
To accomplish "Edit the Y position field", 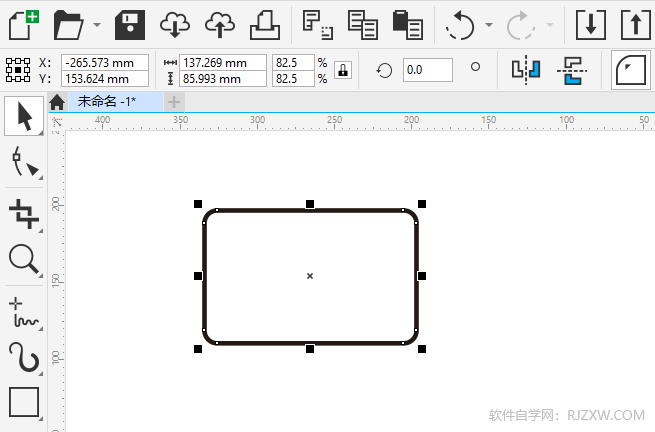I will coord(105,79).
